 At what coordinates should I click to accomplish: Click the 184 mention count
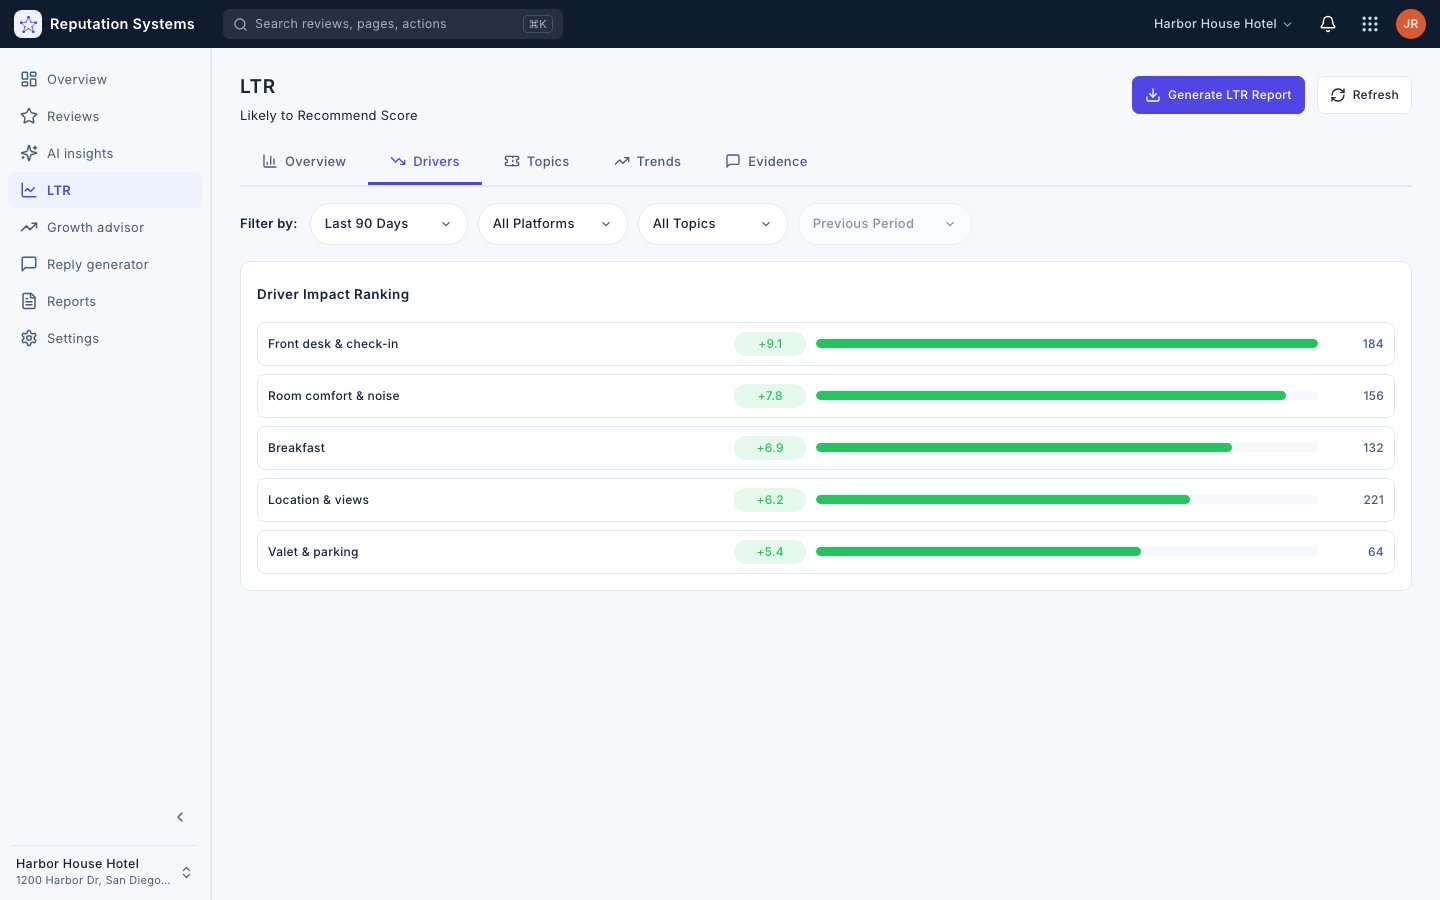coord(1373,344)
